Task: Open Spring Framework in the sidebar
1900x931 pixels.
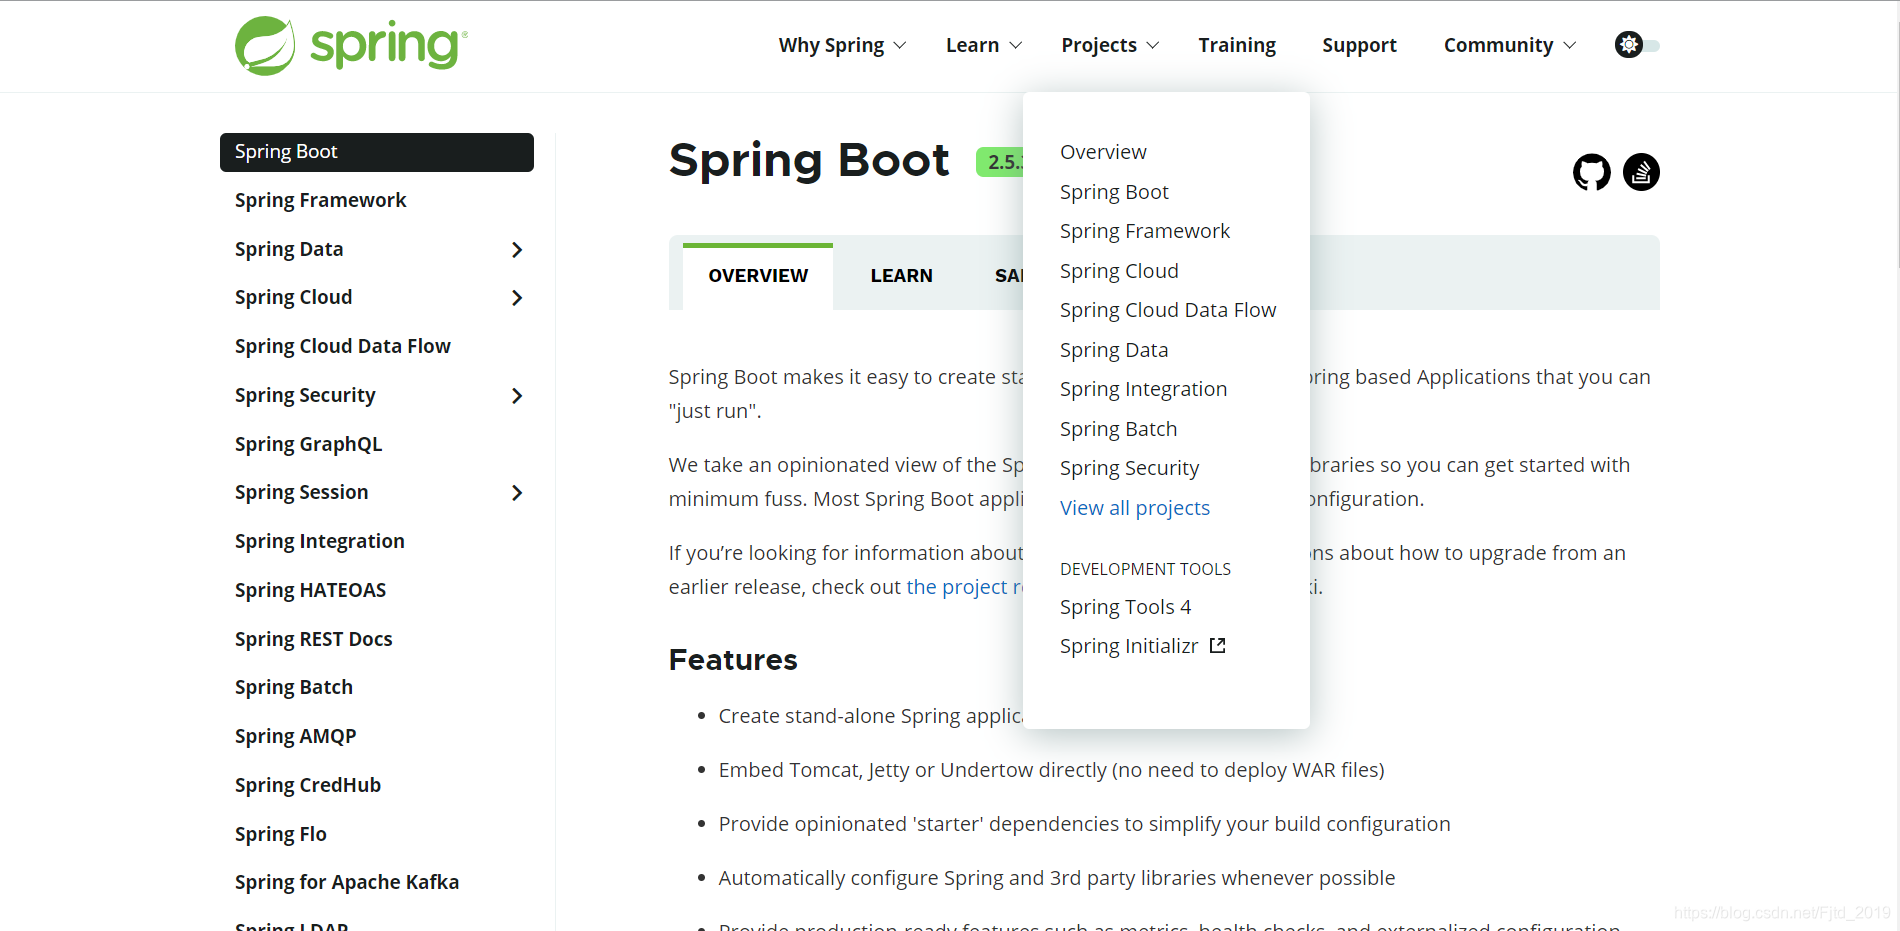Action: [x=320, y=200]
